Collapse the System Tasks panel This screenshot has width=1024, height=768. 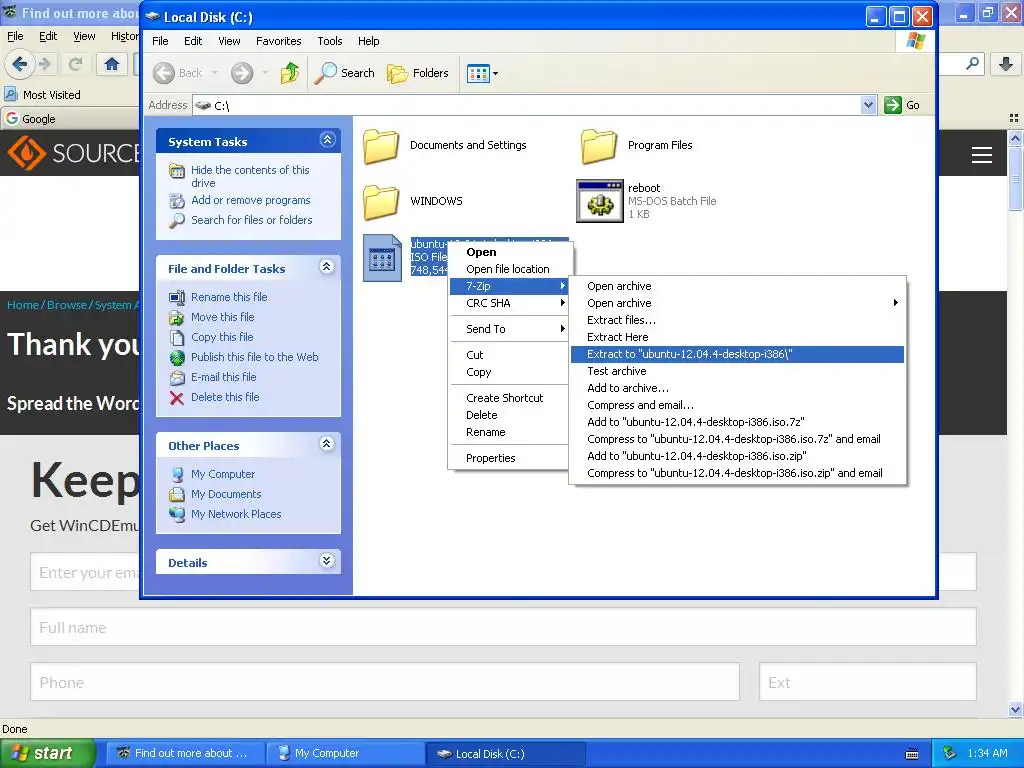coord(327,140)
